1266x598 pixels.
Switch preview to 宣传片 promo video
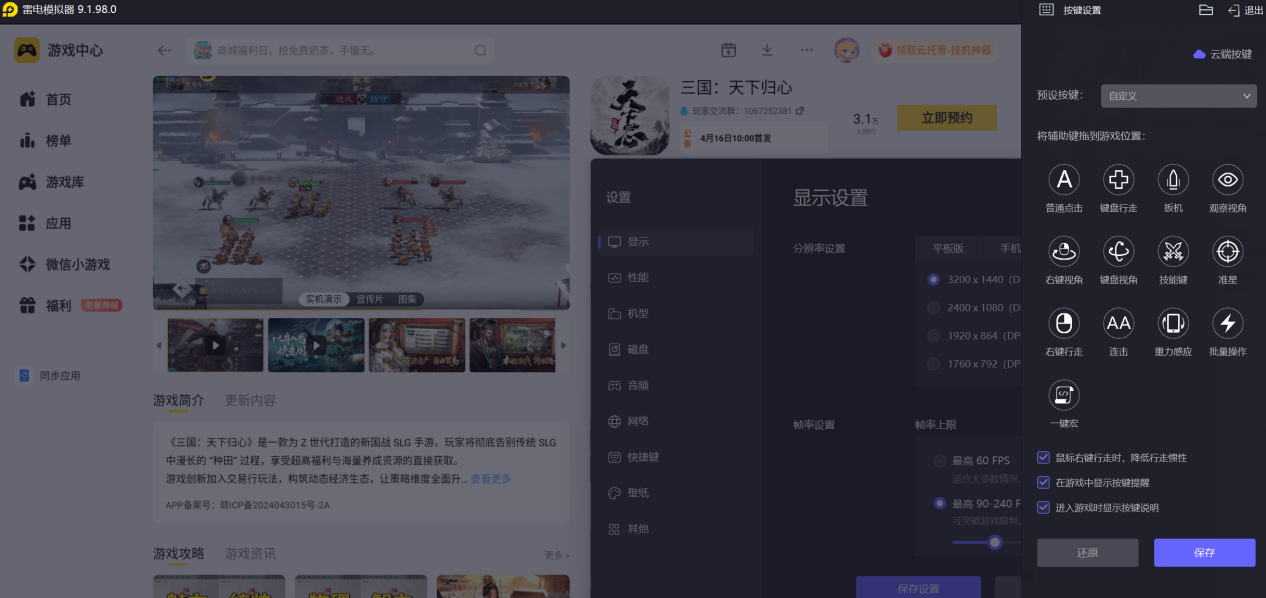pyautogui.click(x=370, y=299)
